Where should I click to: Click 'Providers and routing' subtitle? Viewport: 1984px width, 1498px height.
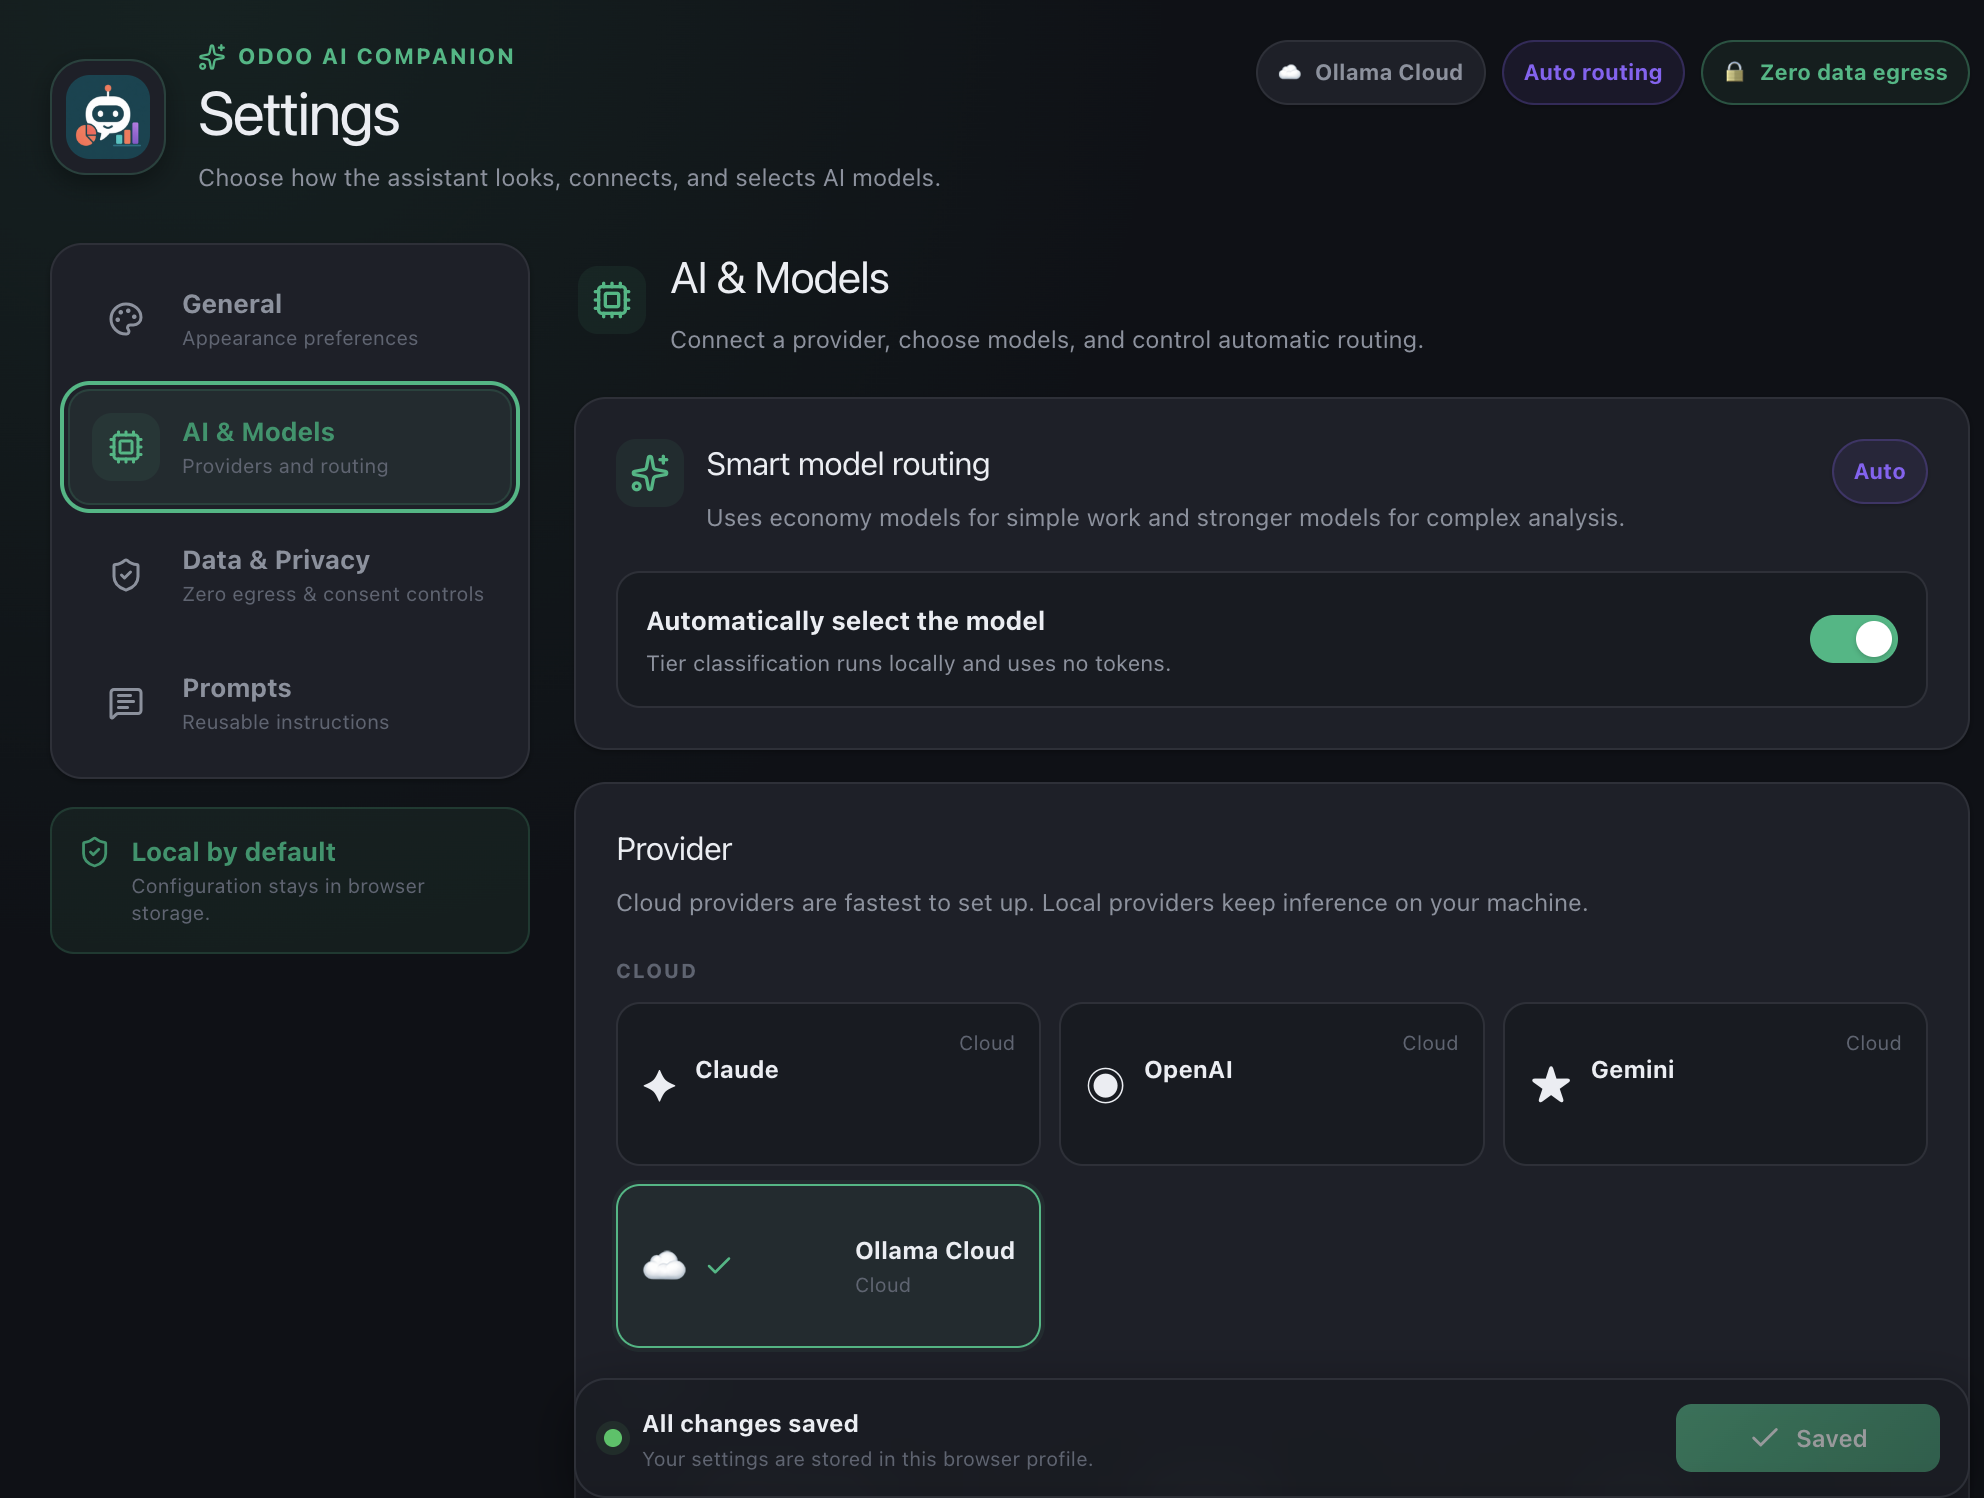click(285, 466)
